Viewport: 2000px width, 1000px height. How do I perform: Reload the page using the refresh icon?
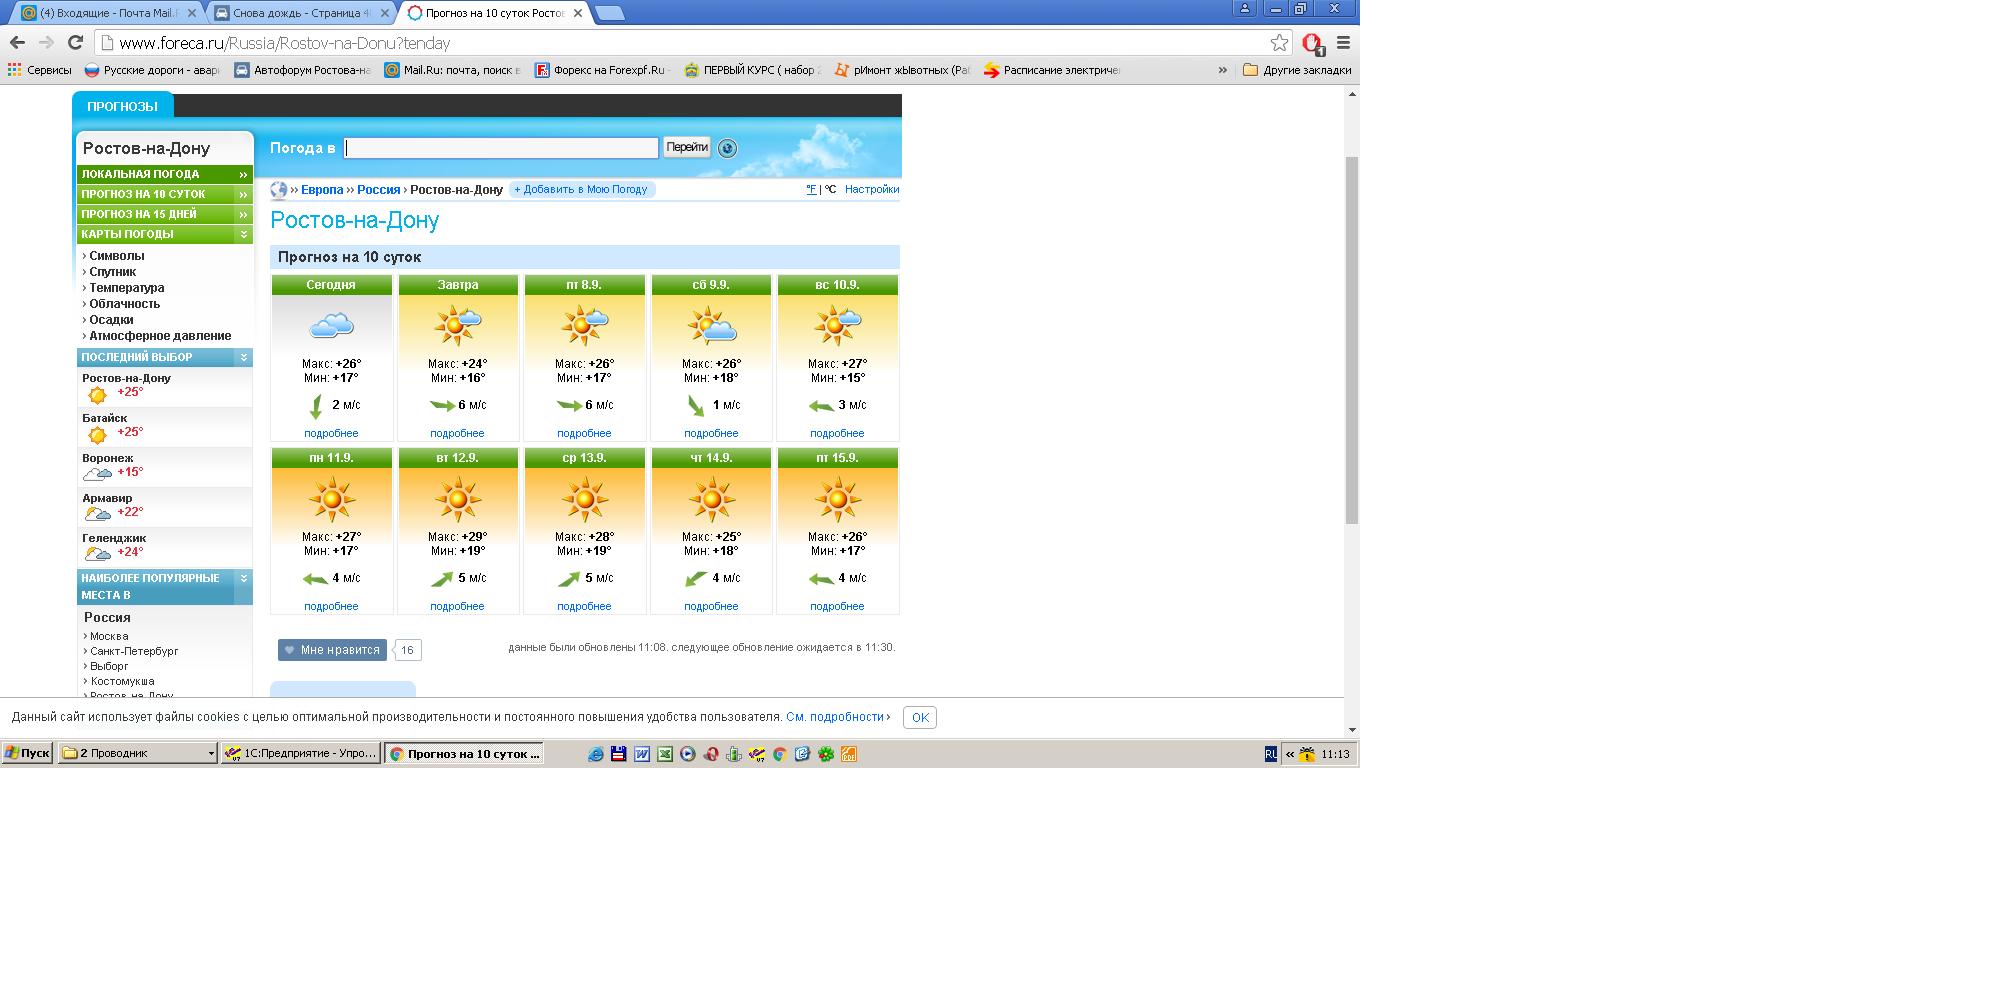click(75, 43)
